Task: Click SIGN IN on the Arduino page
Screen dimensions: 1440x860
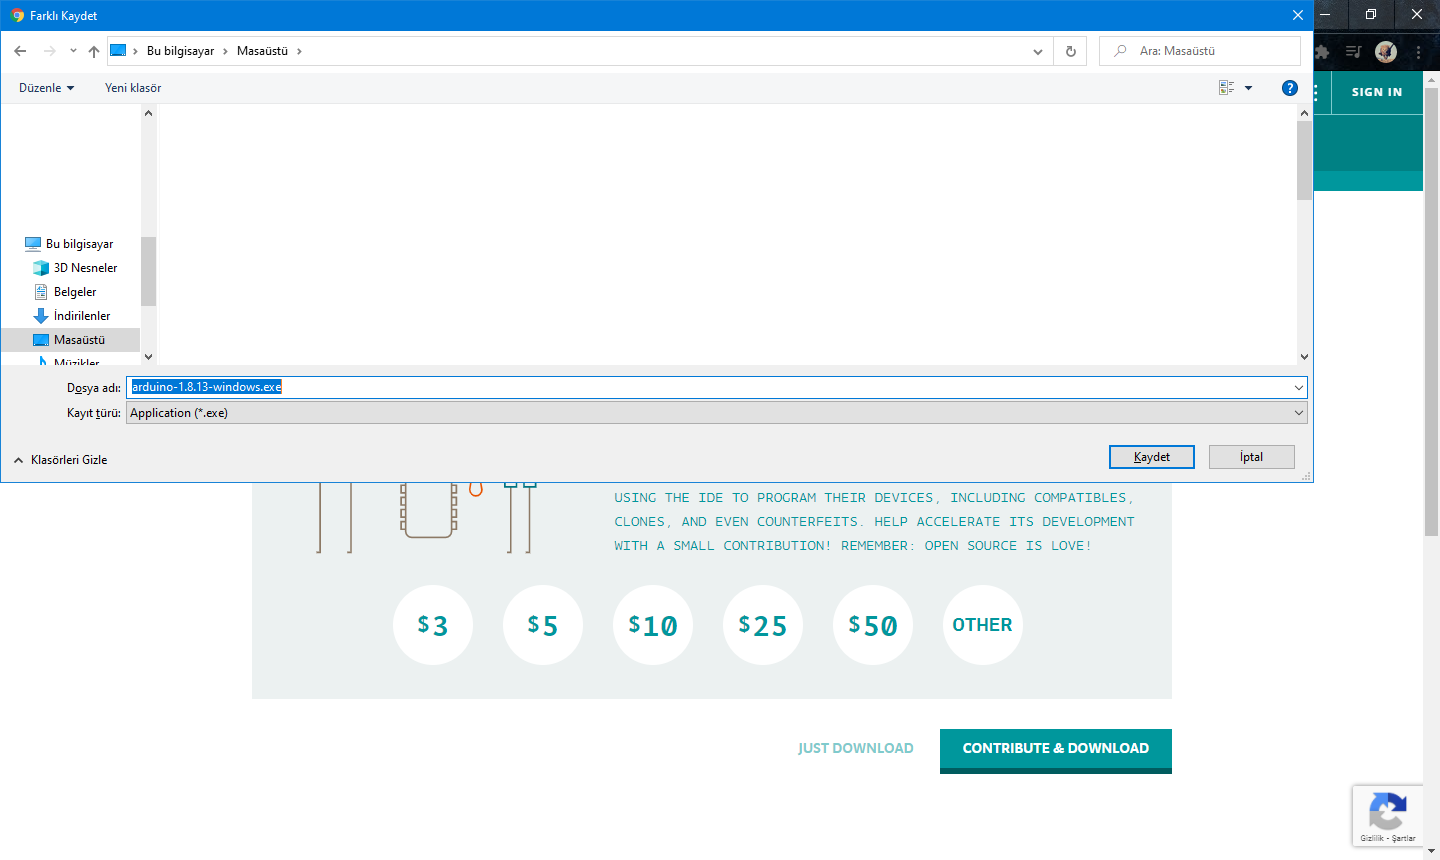Action: point(1377,92)
